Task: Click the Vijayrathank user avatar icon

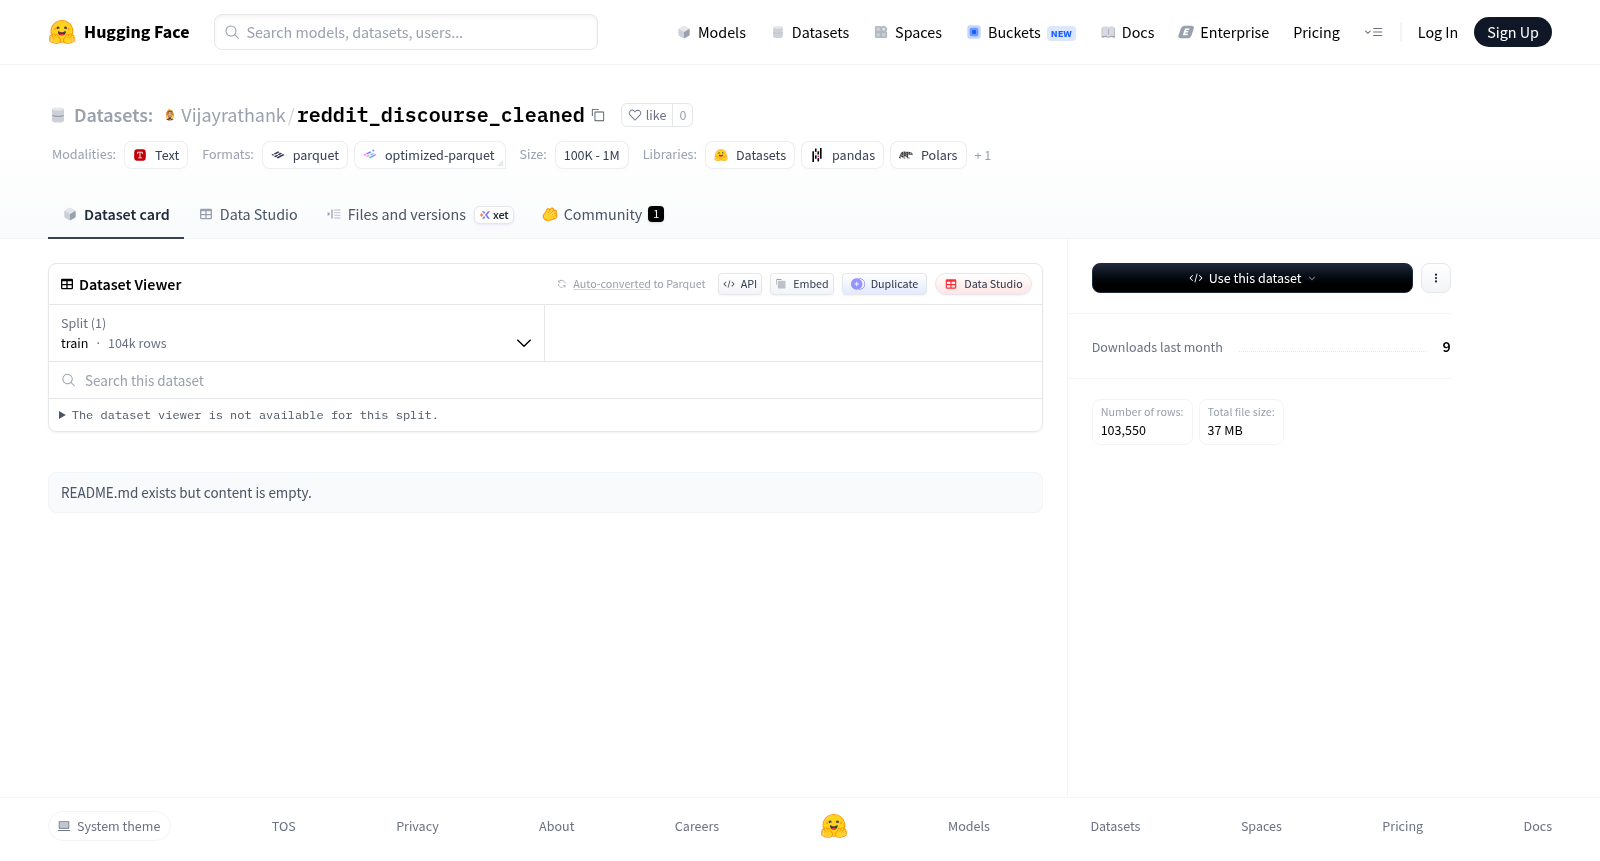Action: tap(170, 115)
